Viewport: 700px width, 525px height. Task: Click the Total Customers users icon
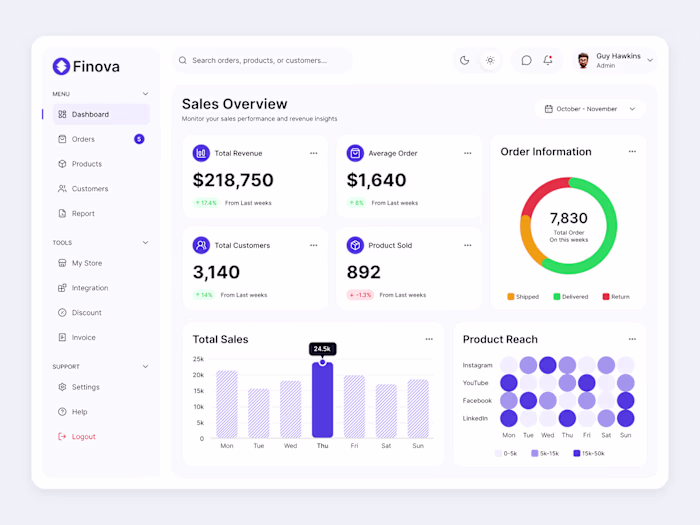coord(201,245)
